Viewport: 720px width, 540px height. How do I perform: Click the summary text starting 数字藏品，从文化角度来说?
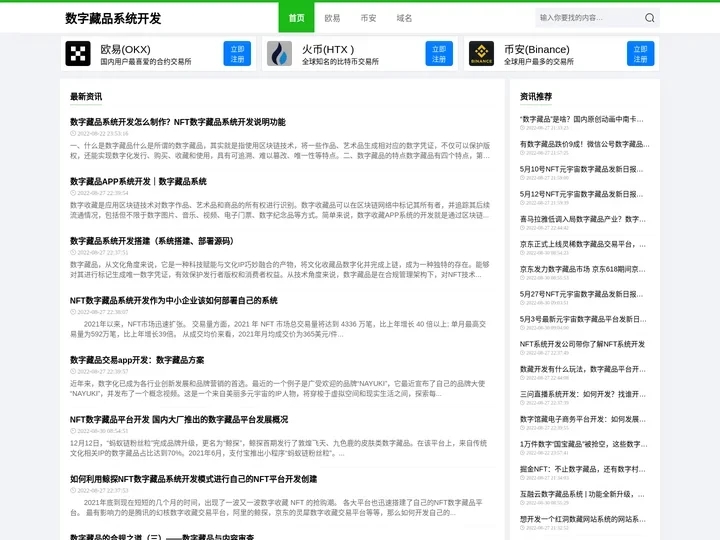pyautogui.click(x=280, y=270)
